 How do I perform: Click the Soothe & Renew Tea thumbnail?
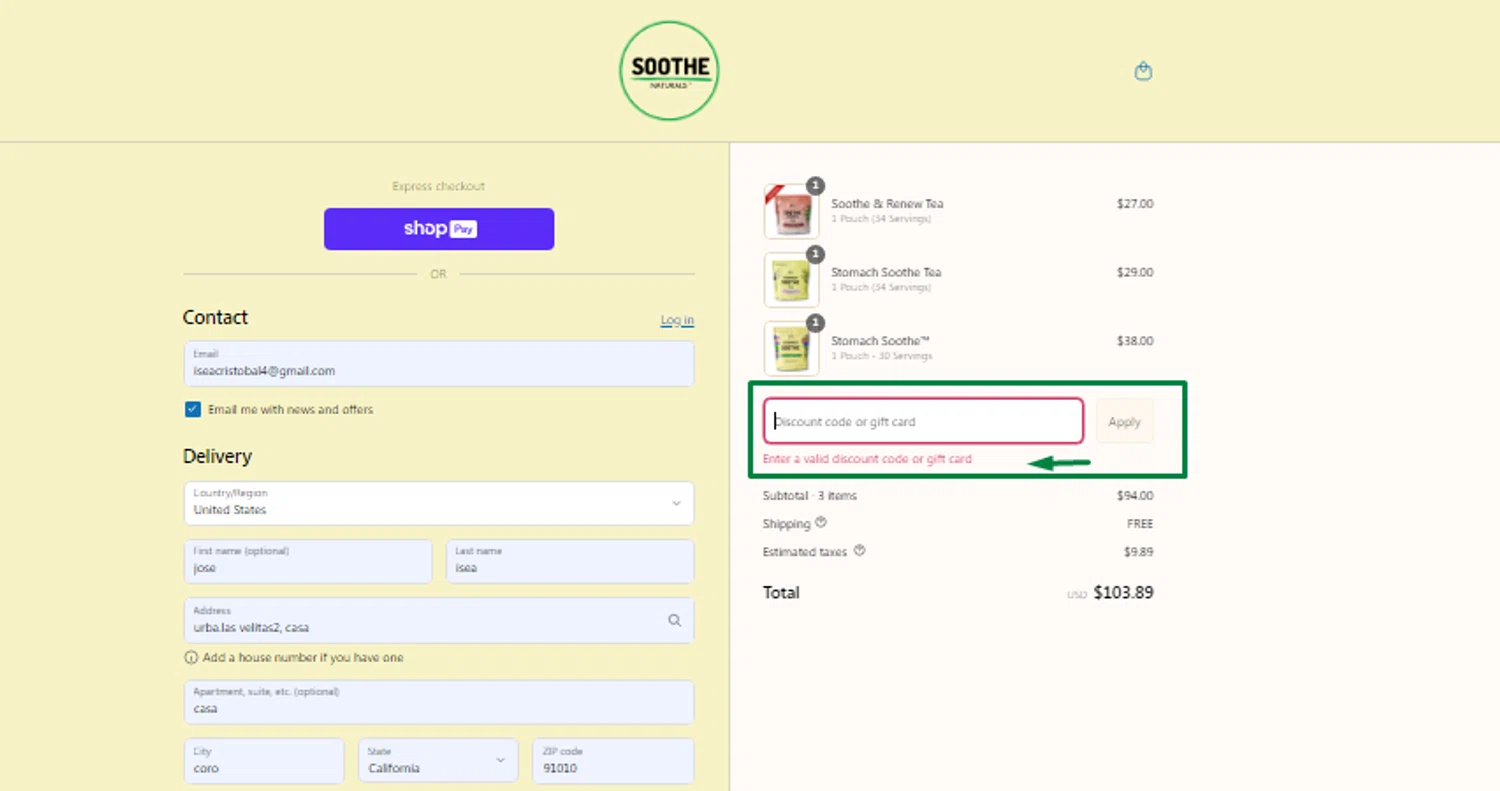791,211
